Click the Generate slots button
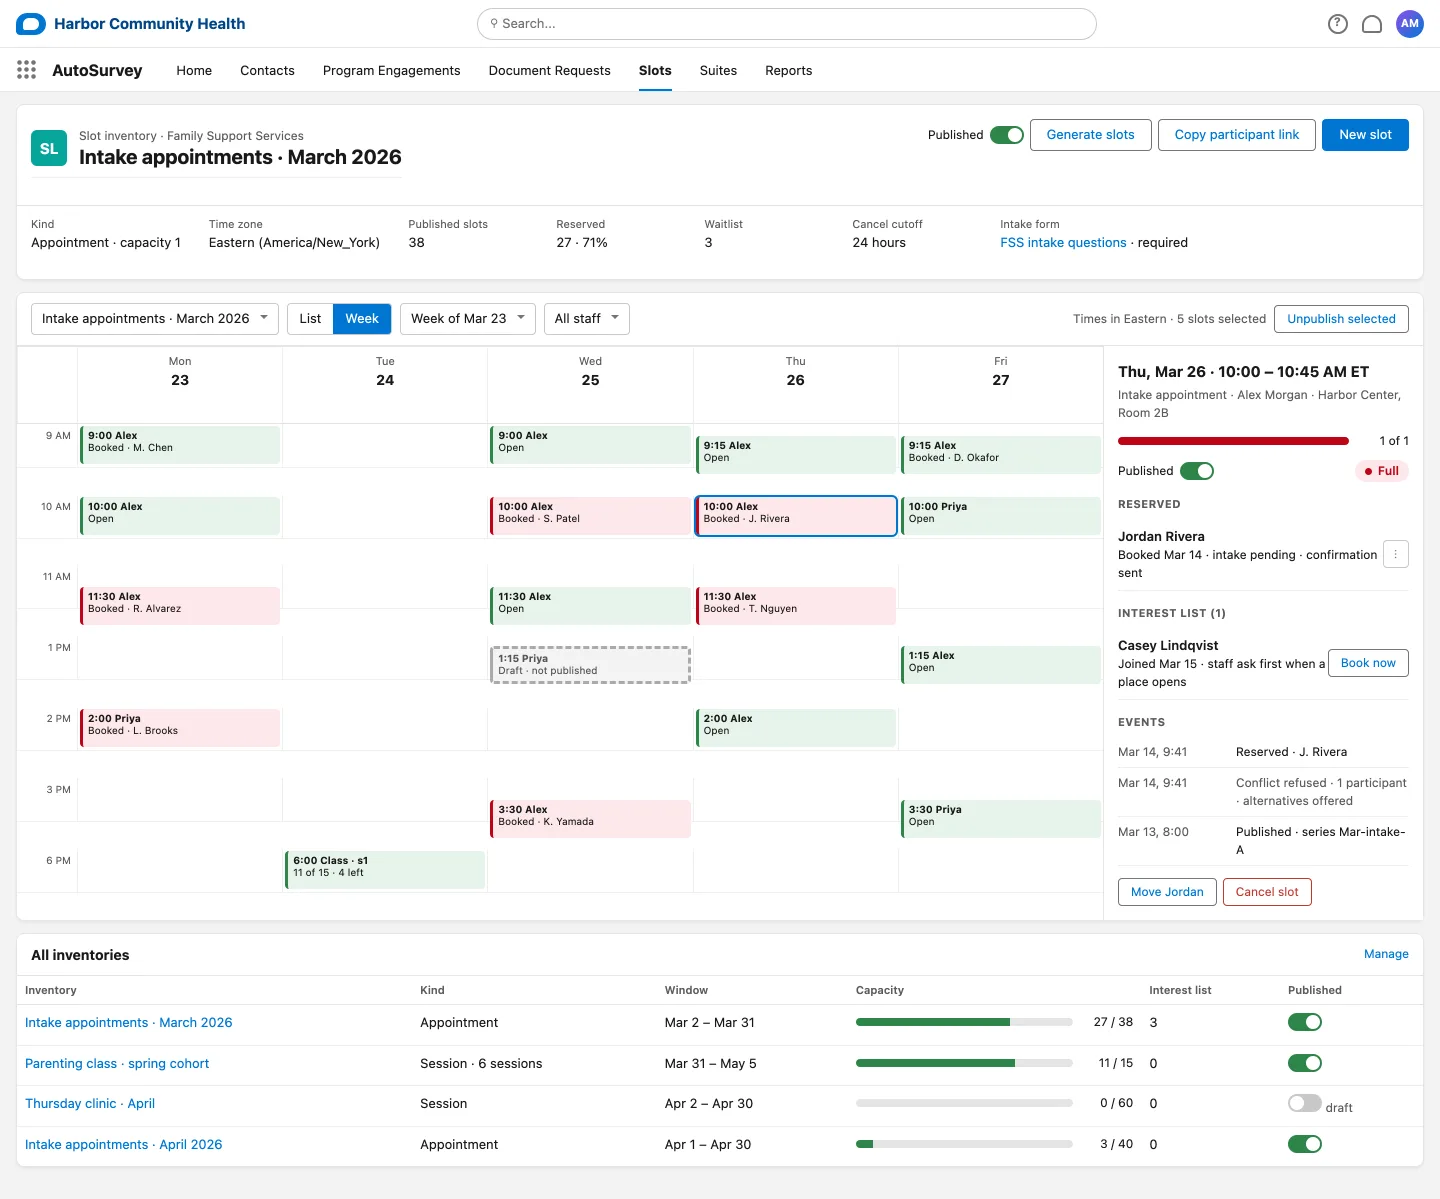1440x1199 pixels. click(1090, 135)
